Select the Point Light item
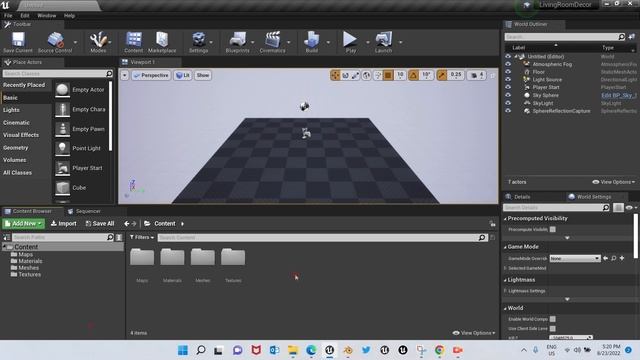This screenshot has width=640, height=360. point(80,148)
